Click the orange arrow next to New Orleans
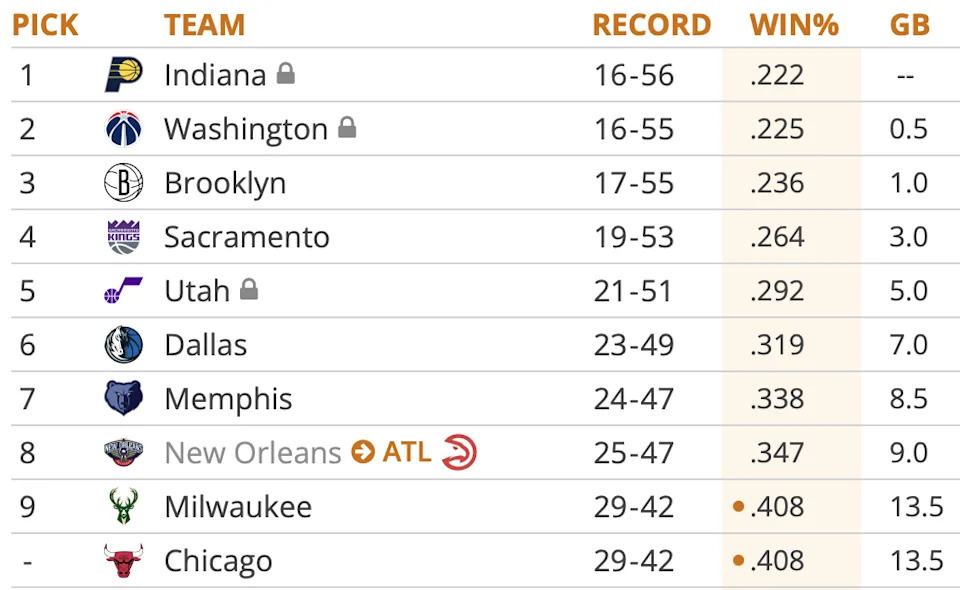 363,453
